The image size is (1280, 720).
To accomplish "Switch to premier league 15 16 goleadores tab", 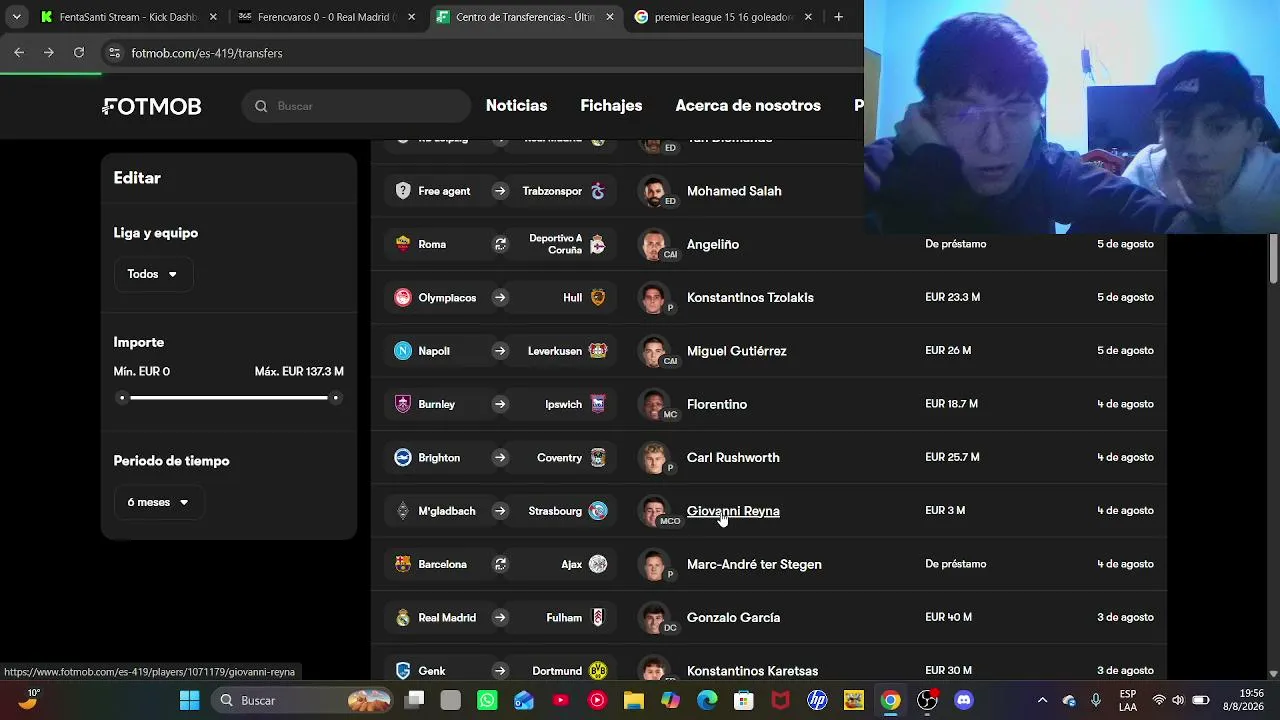I will (724, 17).
